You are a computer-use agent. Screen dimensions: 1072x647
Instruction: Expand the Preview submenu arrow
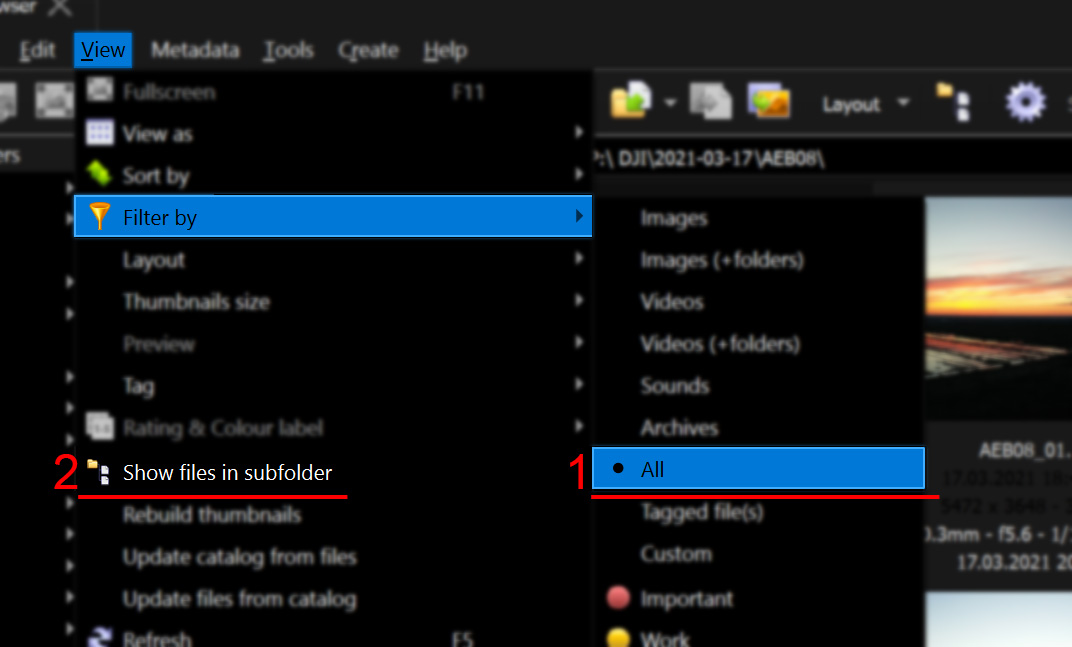[x=579, y=343]
